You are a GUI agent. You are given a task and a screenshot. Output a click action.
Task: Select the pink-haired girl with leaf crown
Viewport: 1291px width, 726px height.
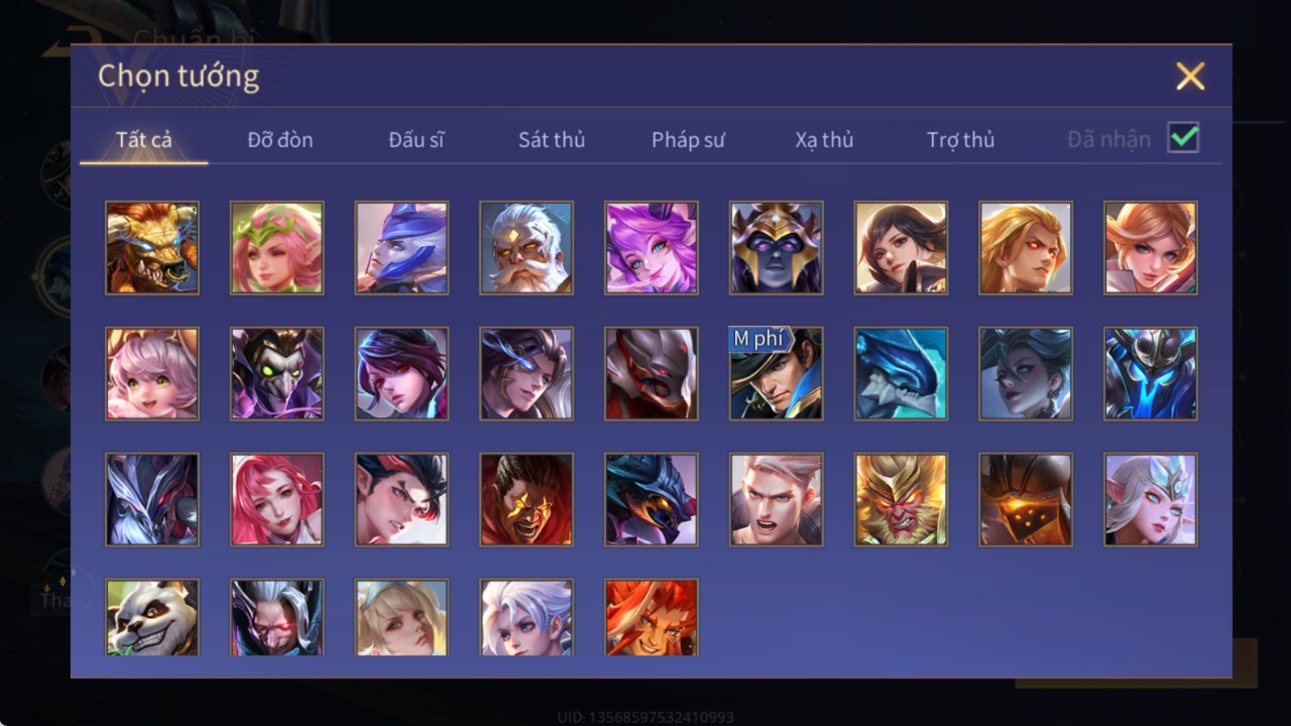point(277,248)
